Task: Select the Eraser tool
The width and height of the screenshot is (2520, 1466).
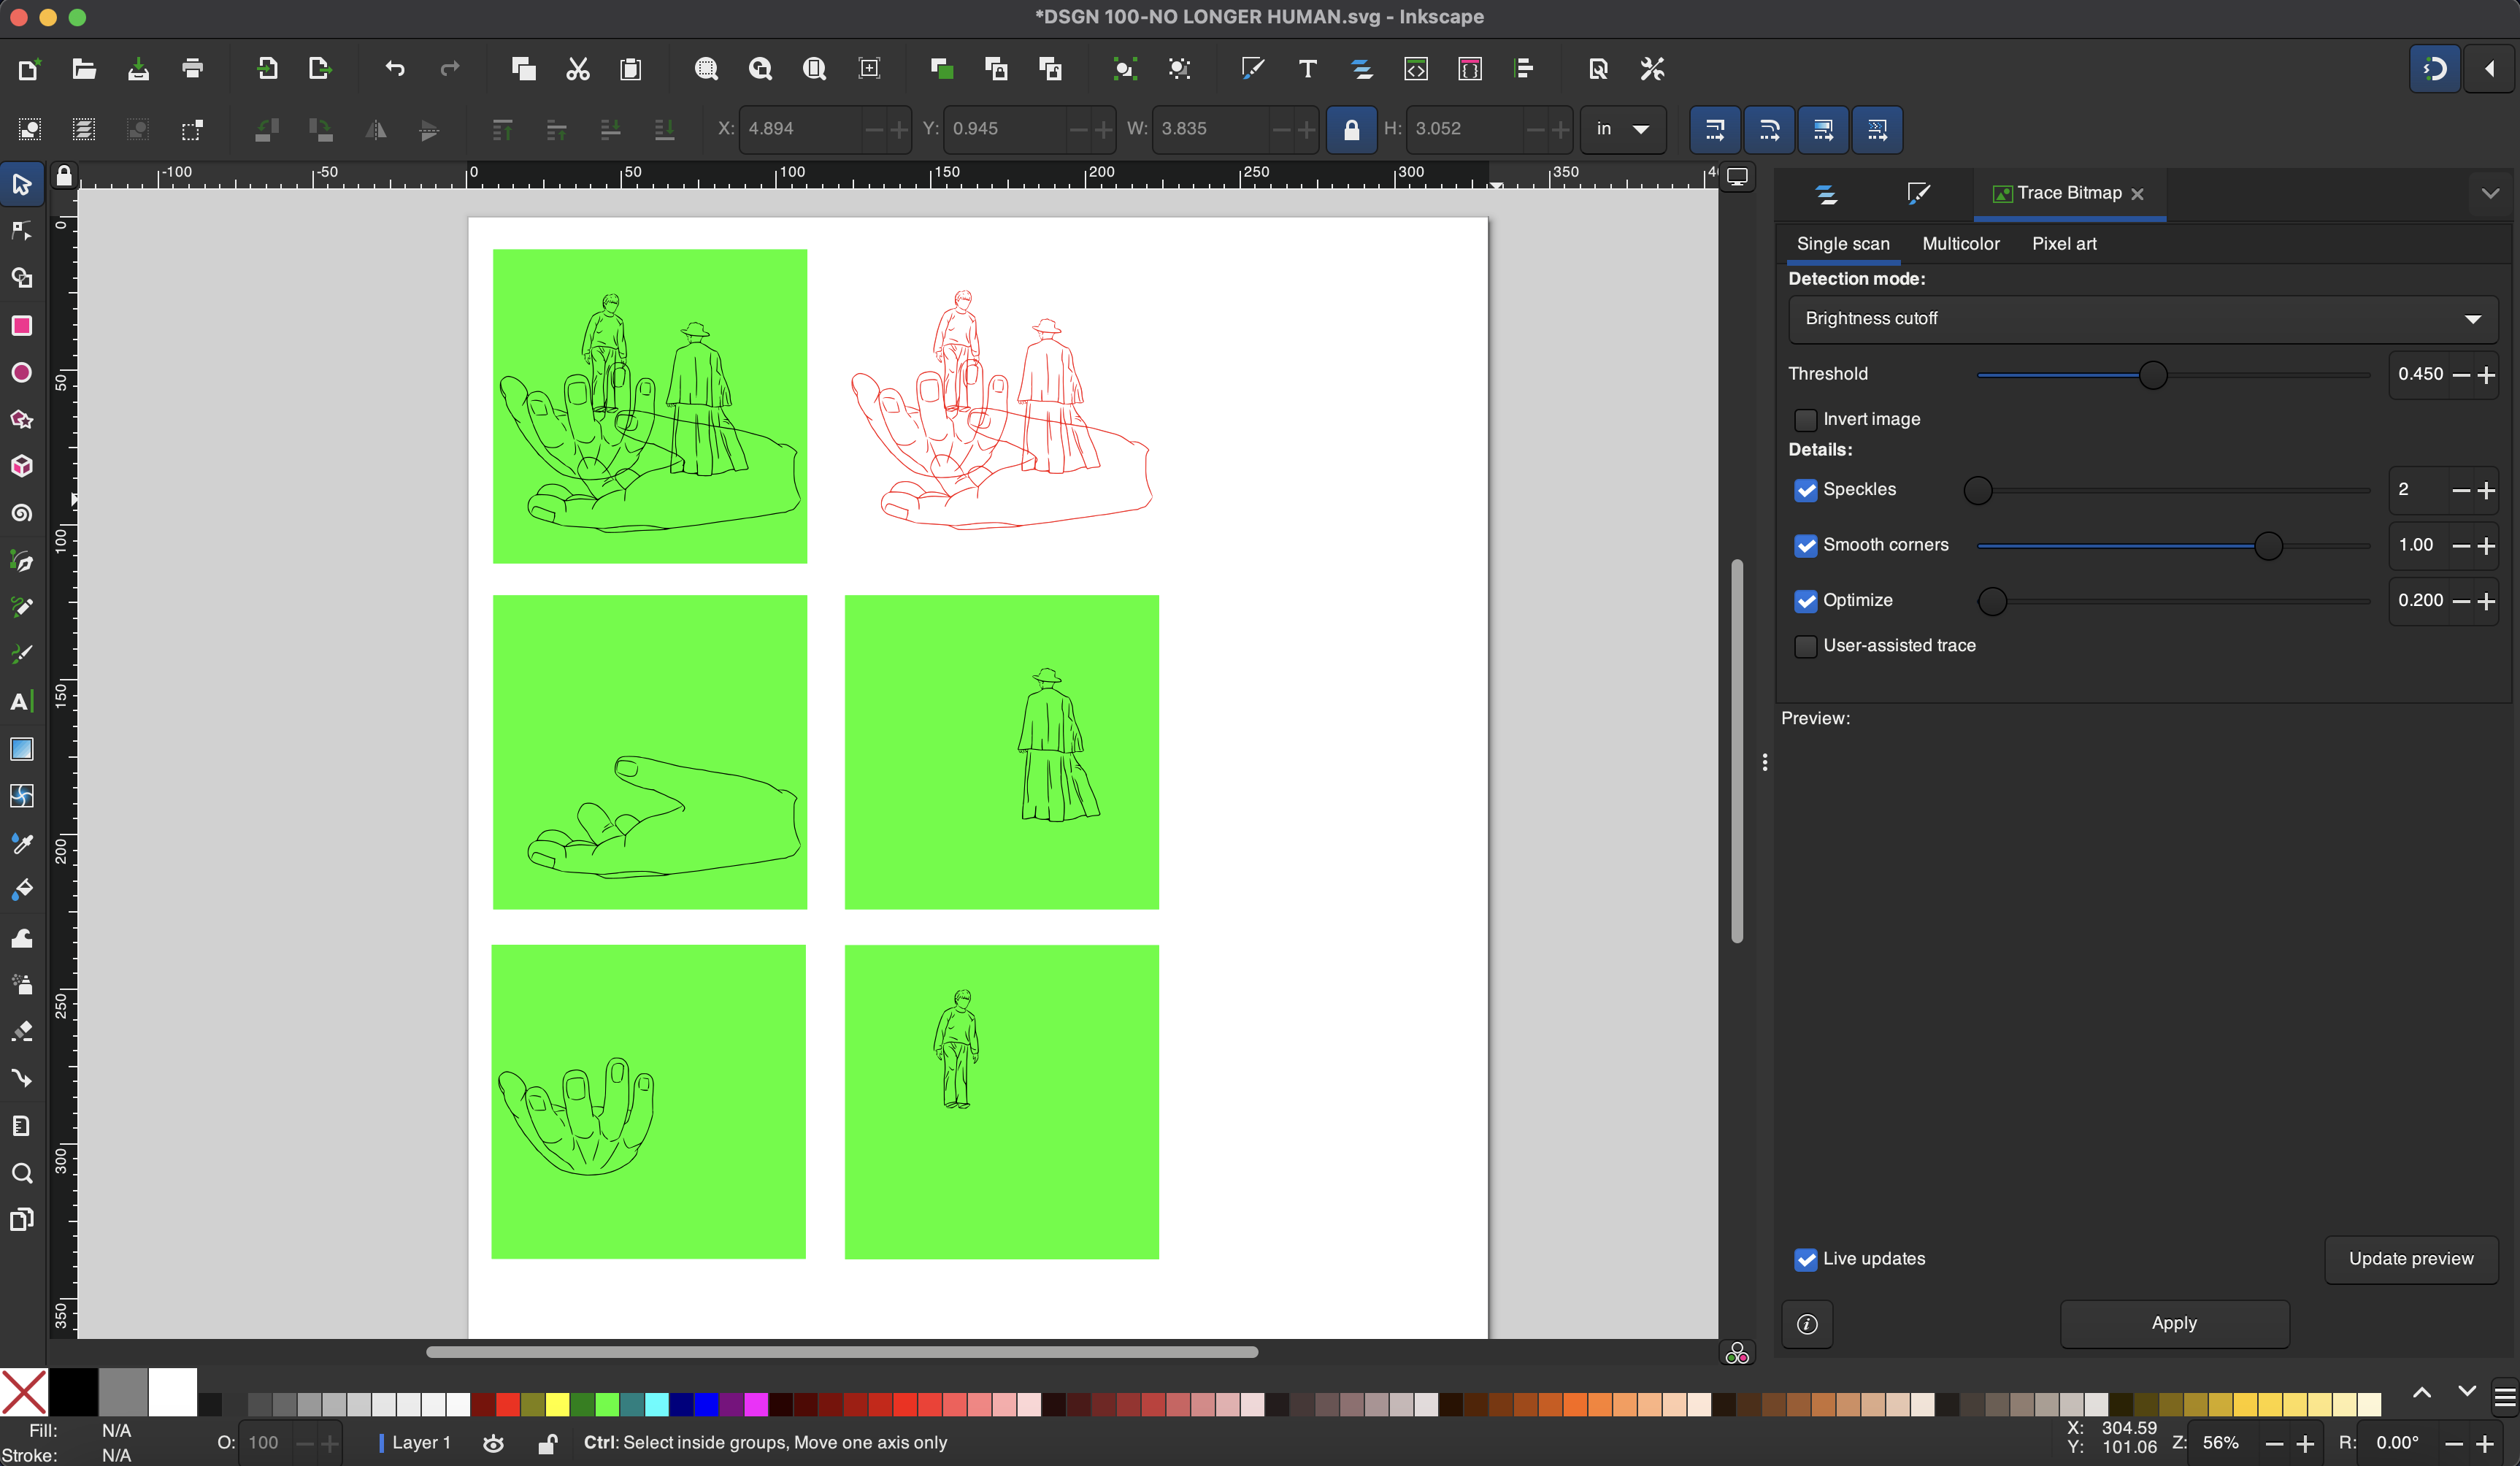Action: point(21,1031)
